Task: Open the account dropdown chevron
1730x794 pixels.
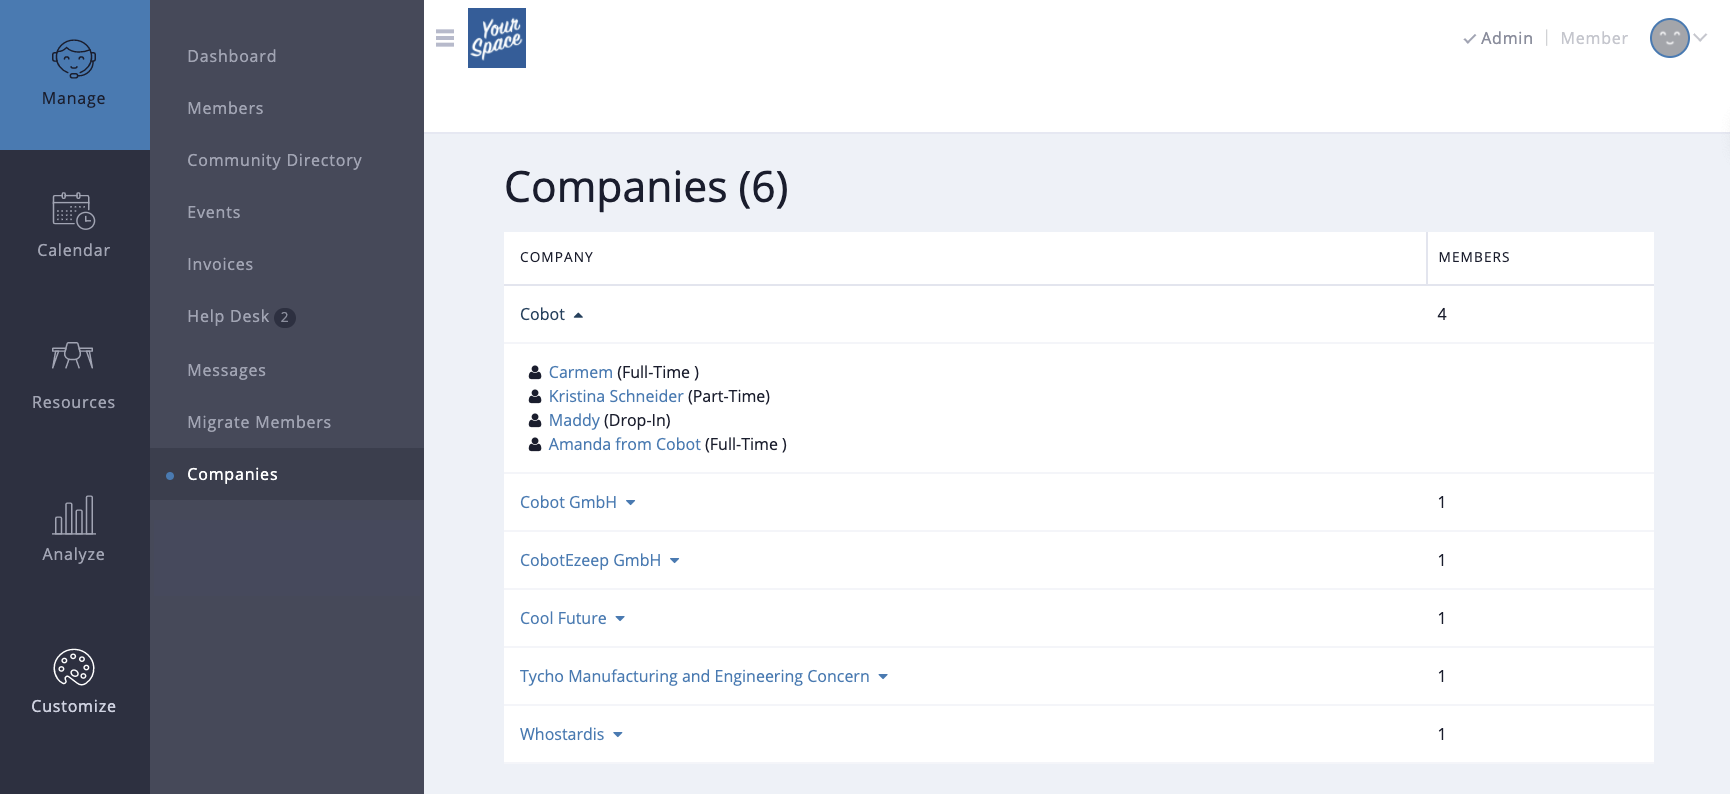Action: point(1700,38)
